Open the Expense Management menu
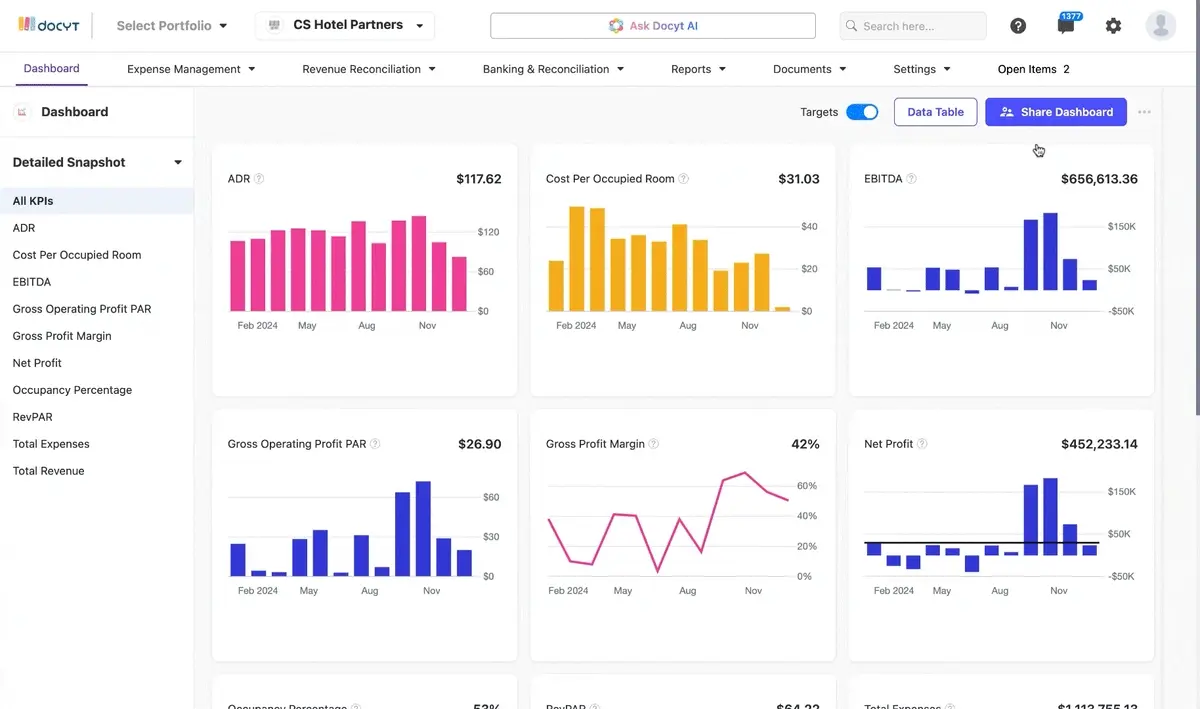This screenshot has height=709, width=1200. (191, 69)
